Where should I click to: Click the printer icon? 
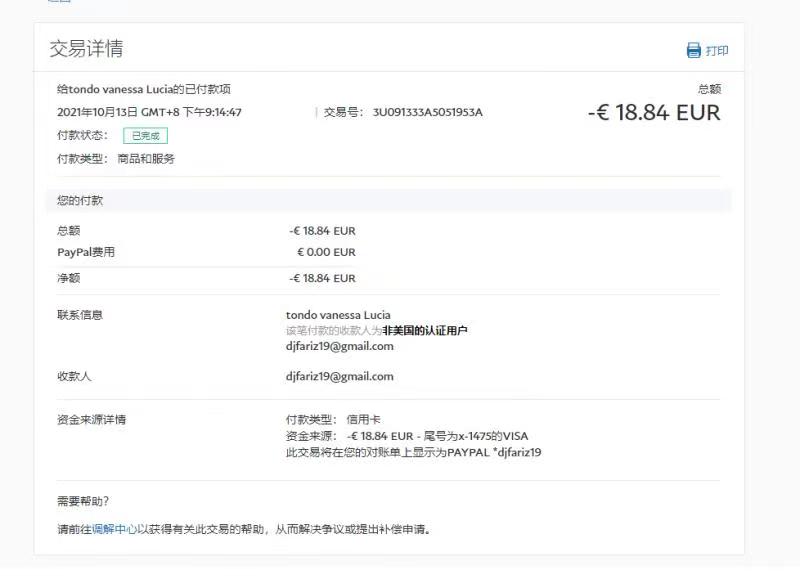693,50
